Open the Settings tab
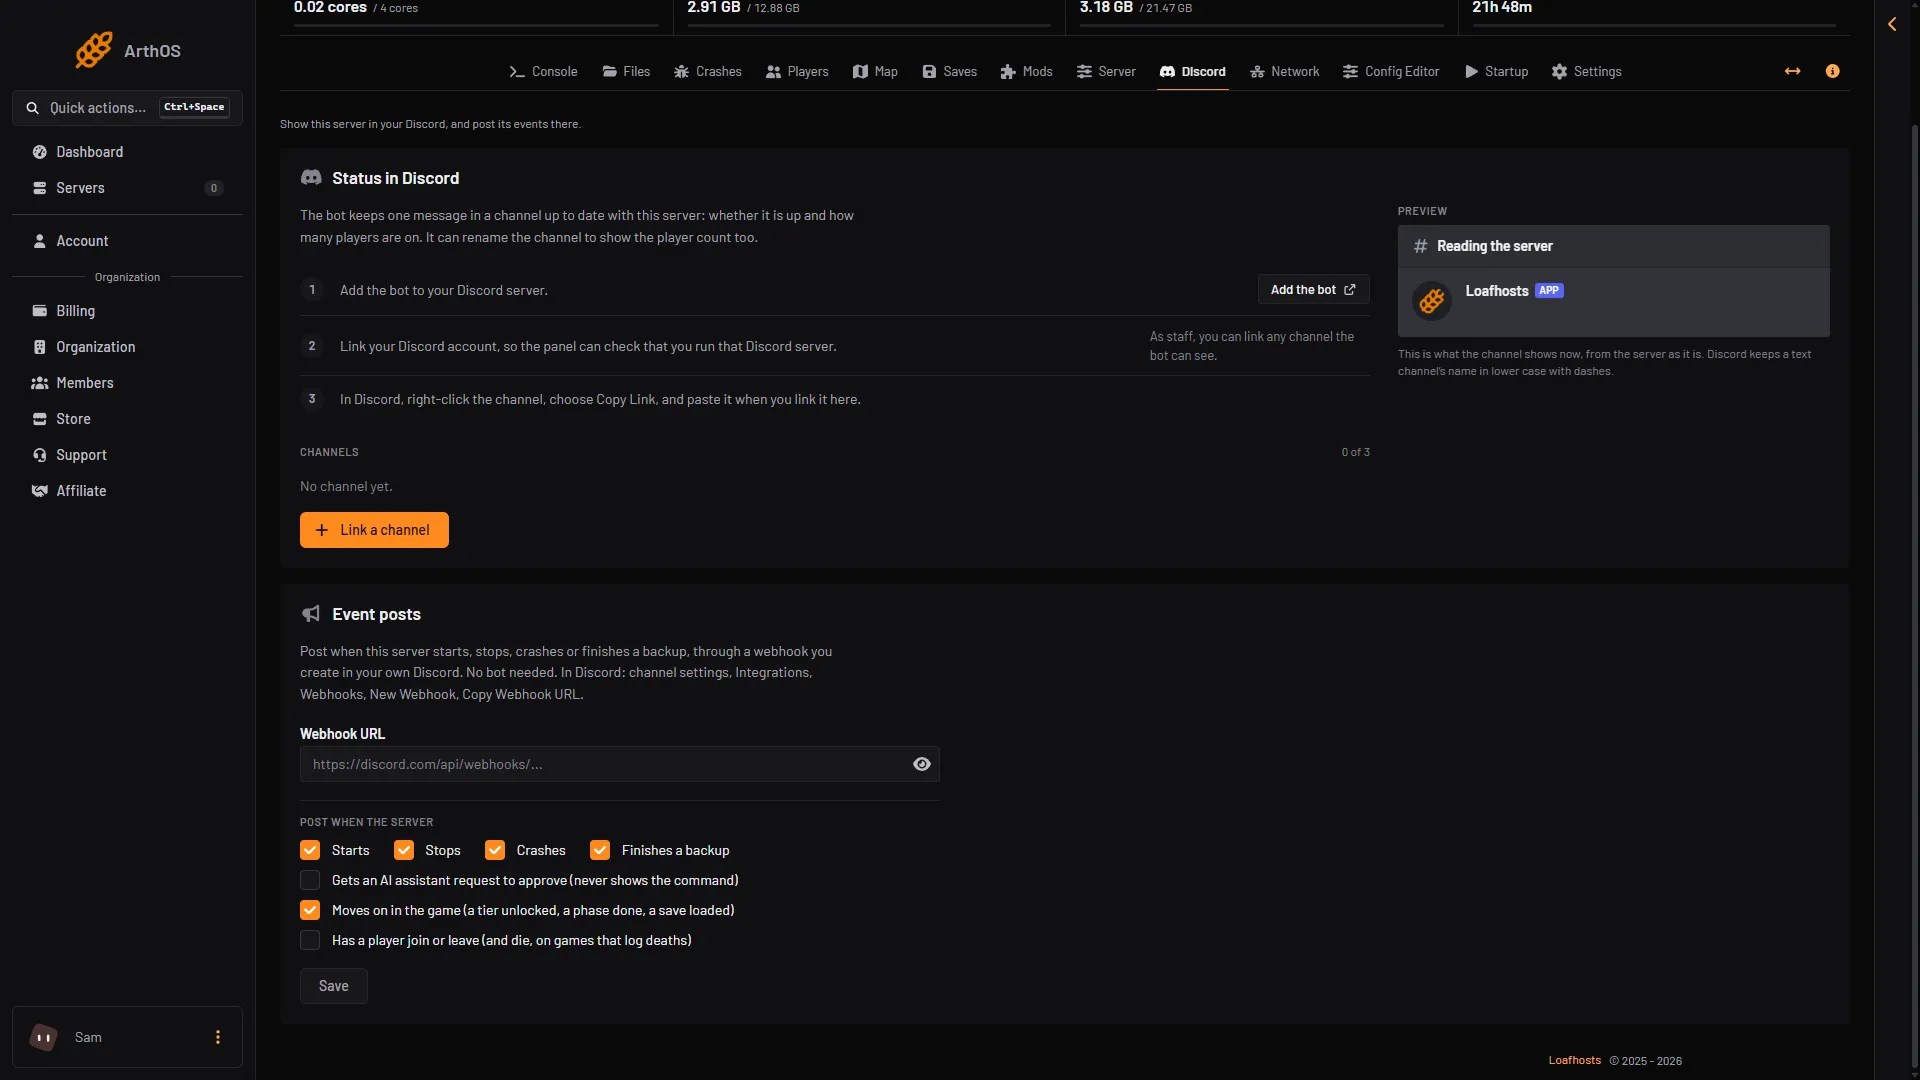Screen dimensions: 1920x1080 tap(1587, 71)
